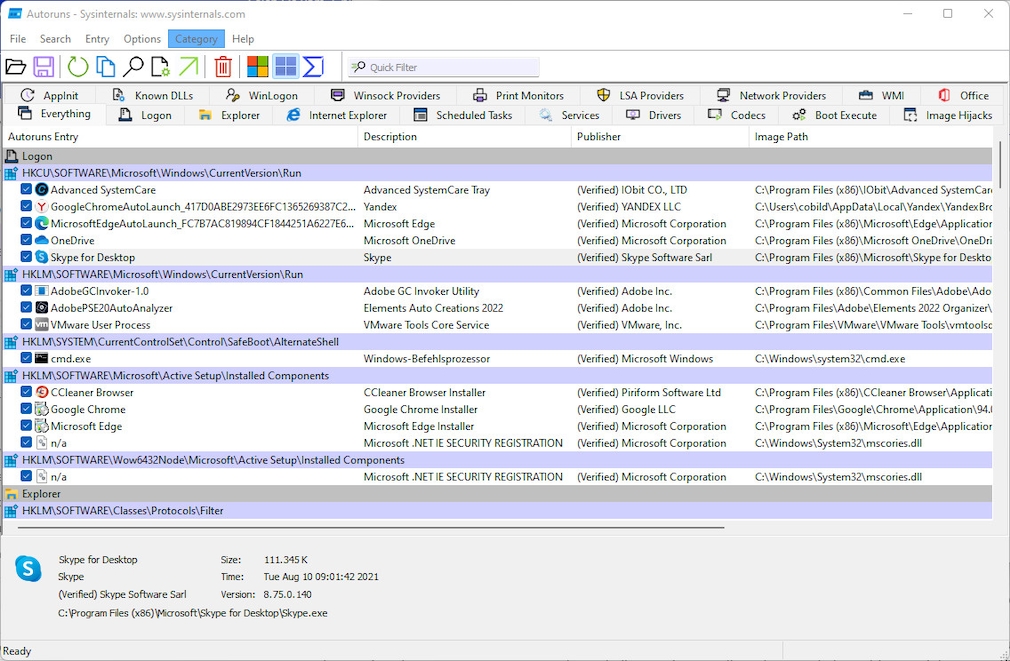Screen dimensions: 1010x661
Task: Open the Find search icon in the toolbar
Action: tap(134, 66)
